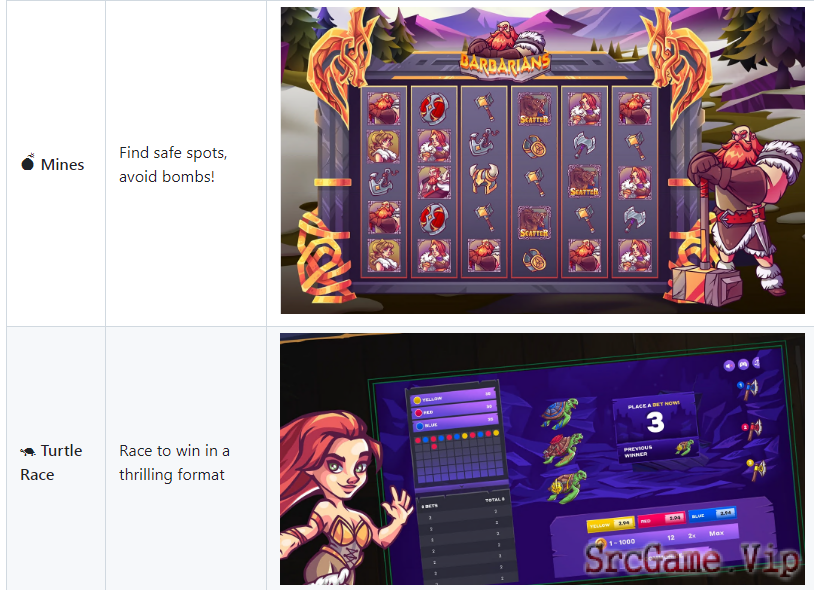Click the Mines game name text

click(62, 164)
